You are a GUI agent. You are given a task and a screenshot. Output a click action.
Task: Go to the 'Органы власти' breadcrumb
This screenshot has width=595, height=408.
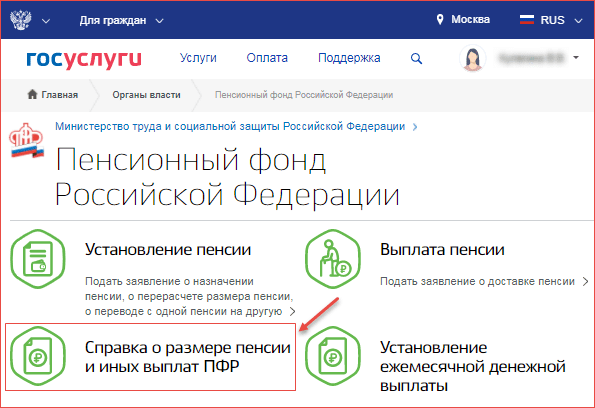[x=146, y=95]
